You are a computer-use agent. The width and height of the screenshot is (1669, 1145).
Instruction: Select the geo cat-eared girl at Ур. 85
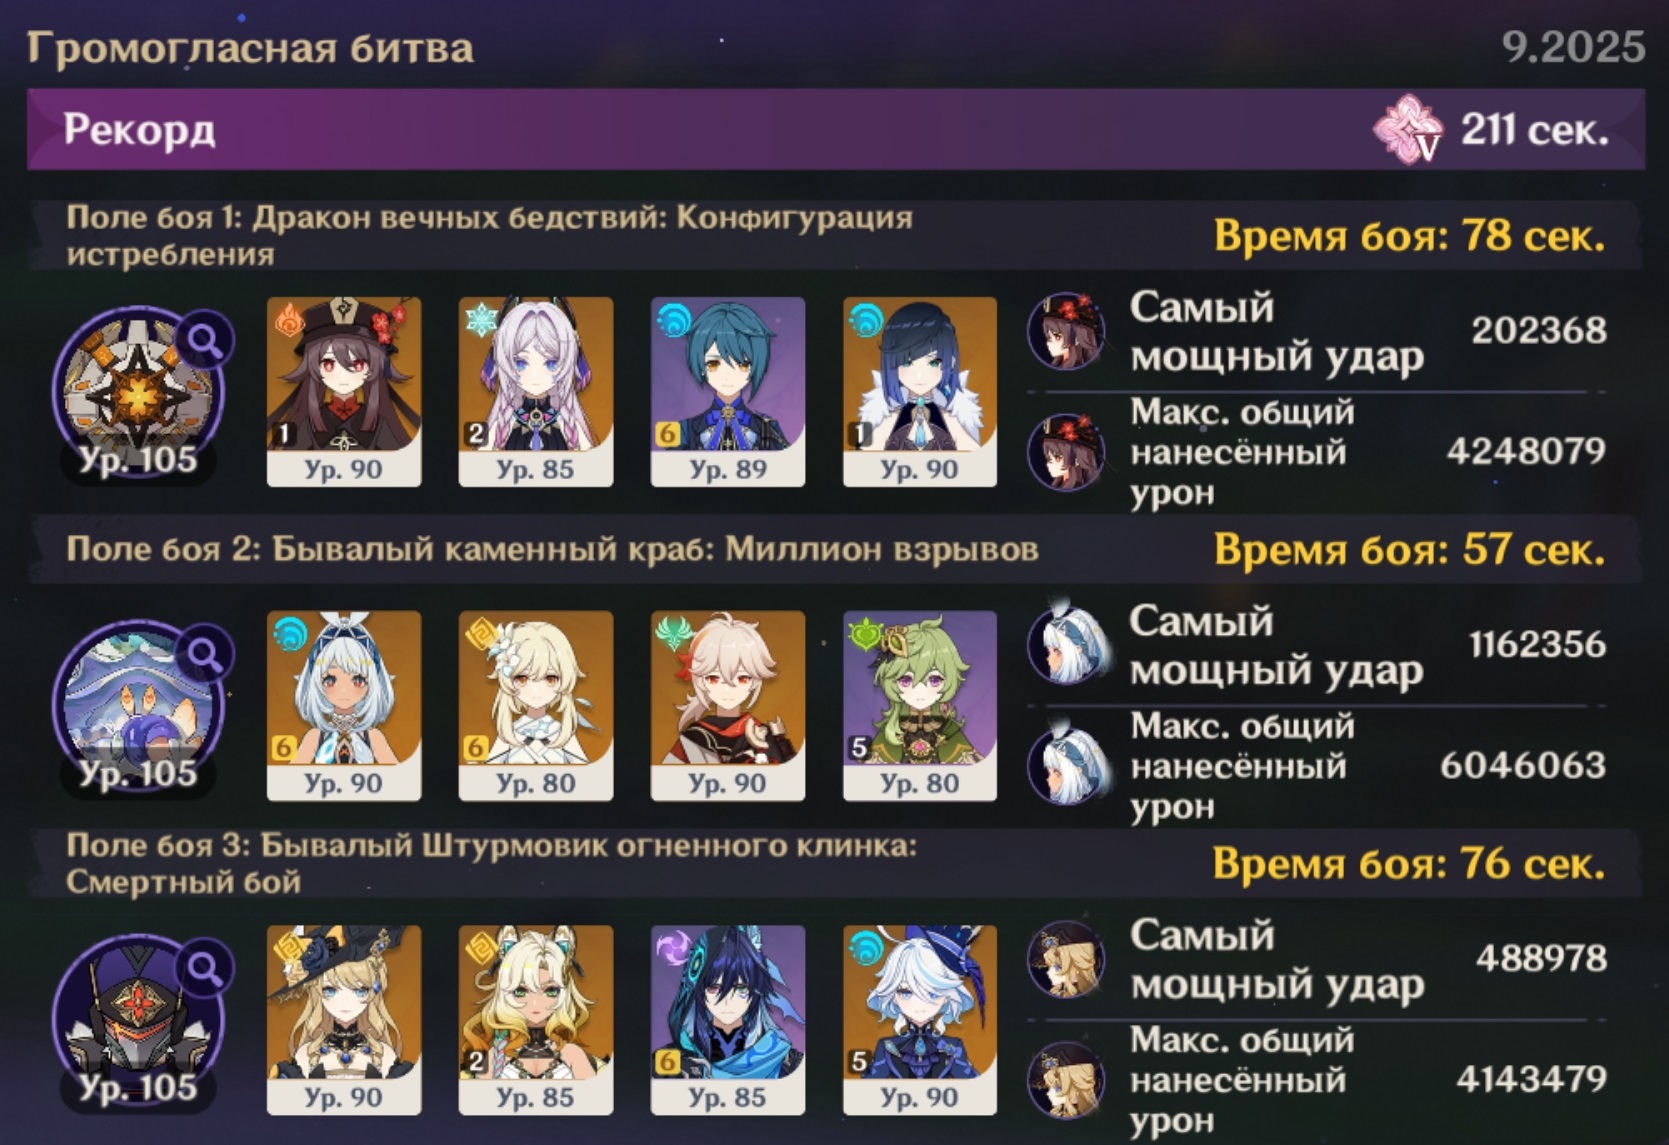[x=536, y=1019]
